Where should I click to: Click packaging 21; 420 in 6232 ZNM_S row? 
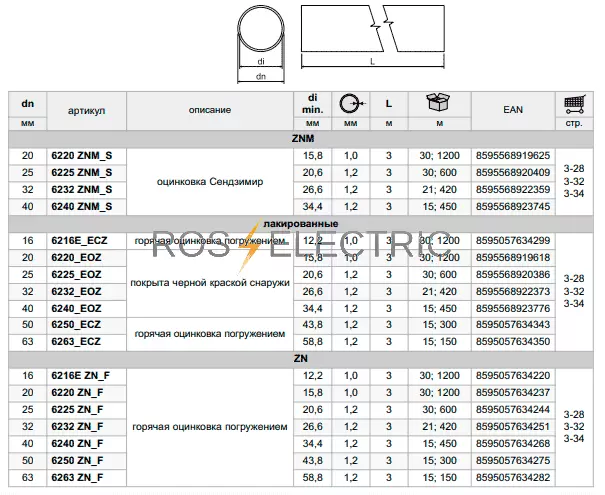click(x=439, y=189)
